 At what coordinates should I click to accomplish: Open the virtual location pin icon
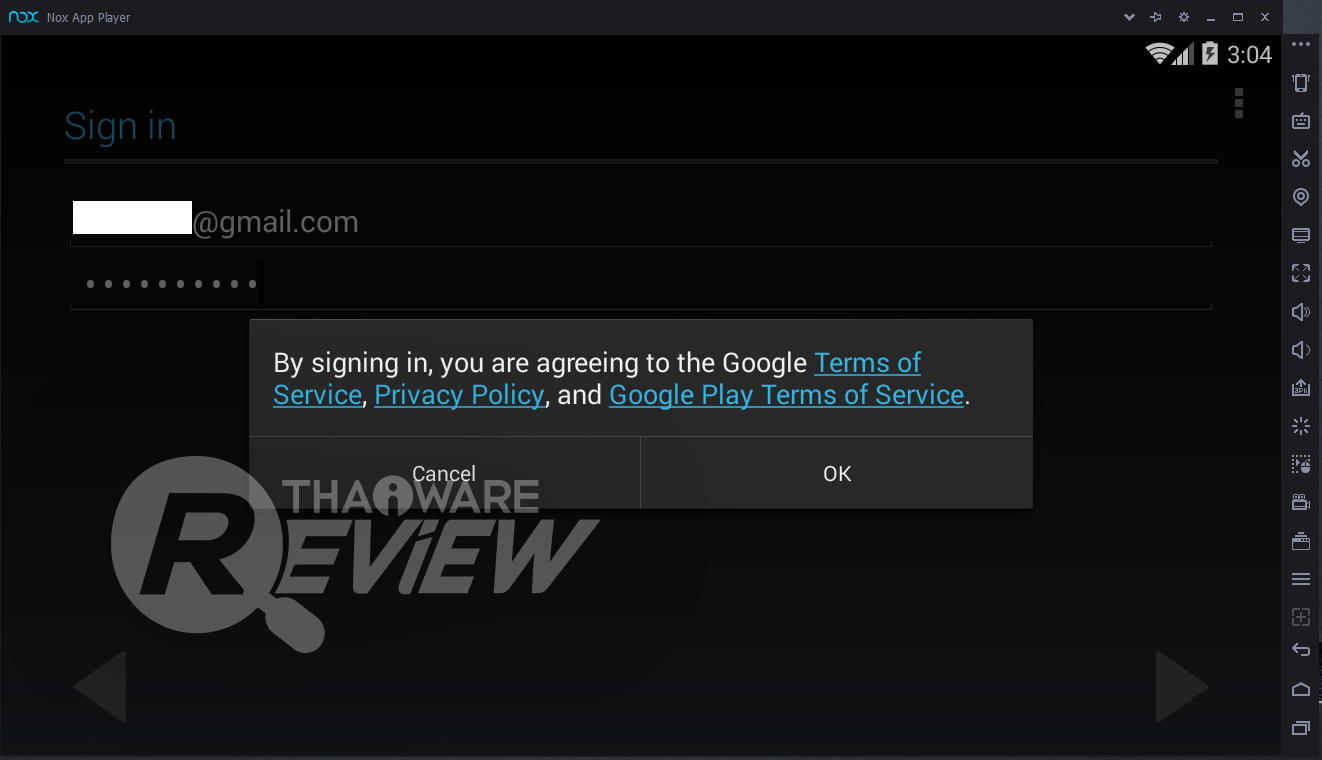pyautogui.click(x=1301, y=197)
